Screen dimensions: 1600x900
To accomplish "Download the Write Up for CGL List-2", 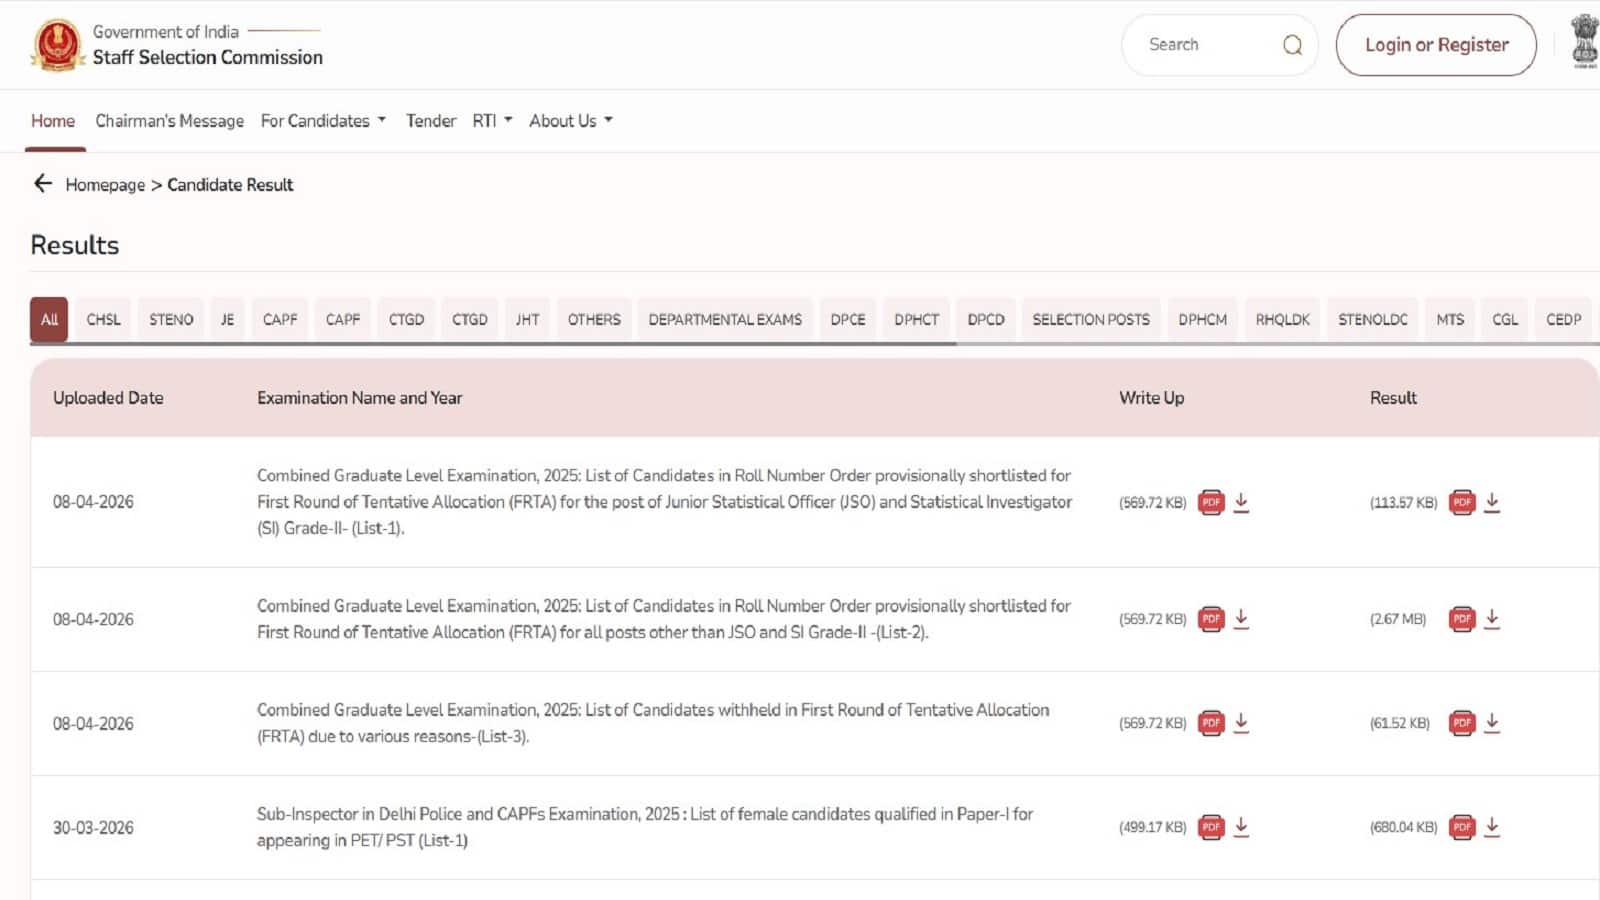I will (1243, 619).
